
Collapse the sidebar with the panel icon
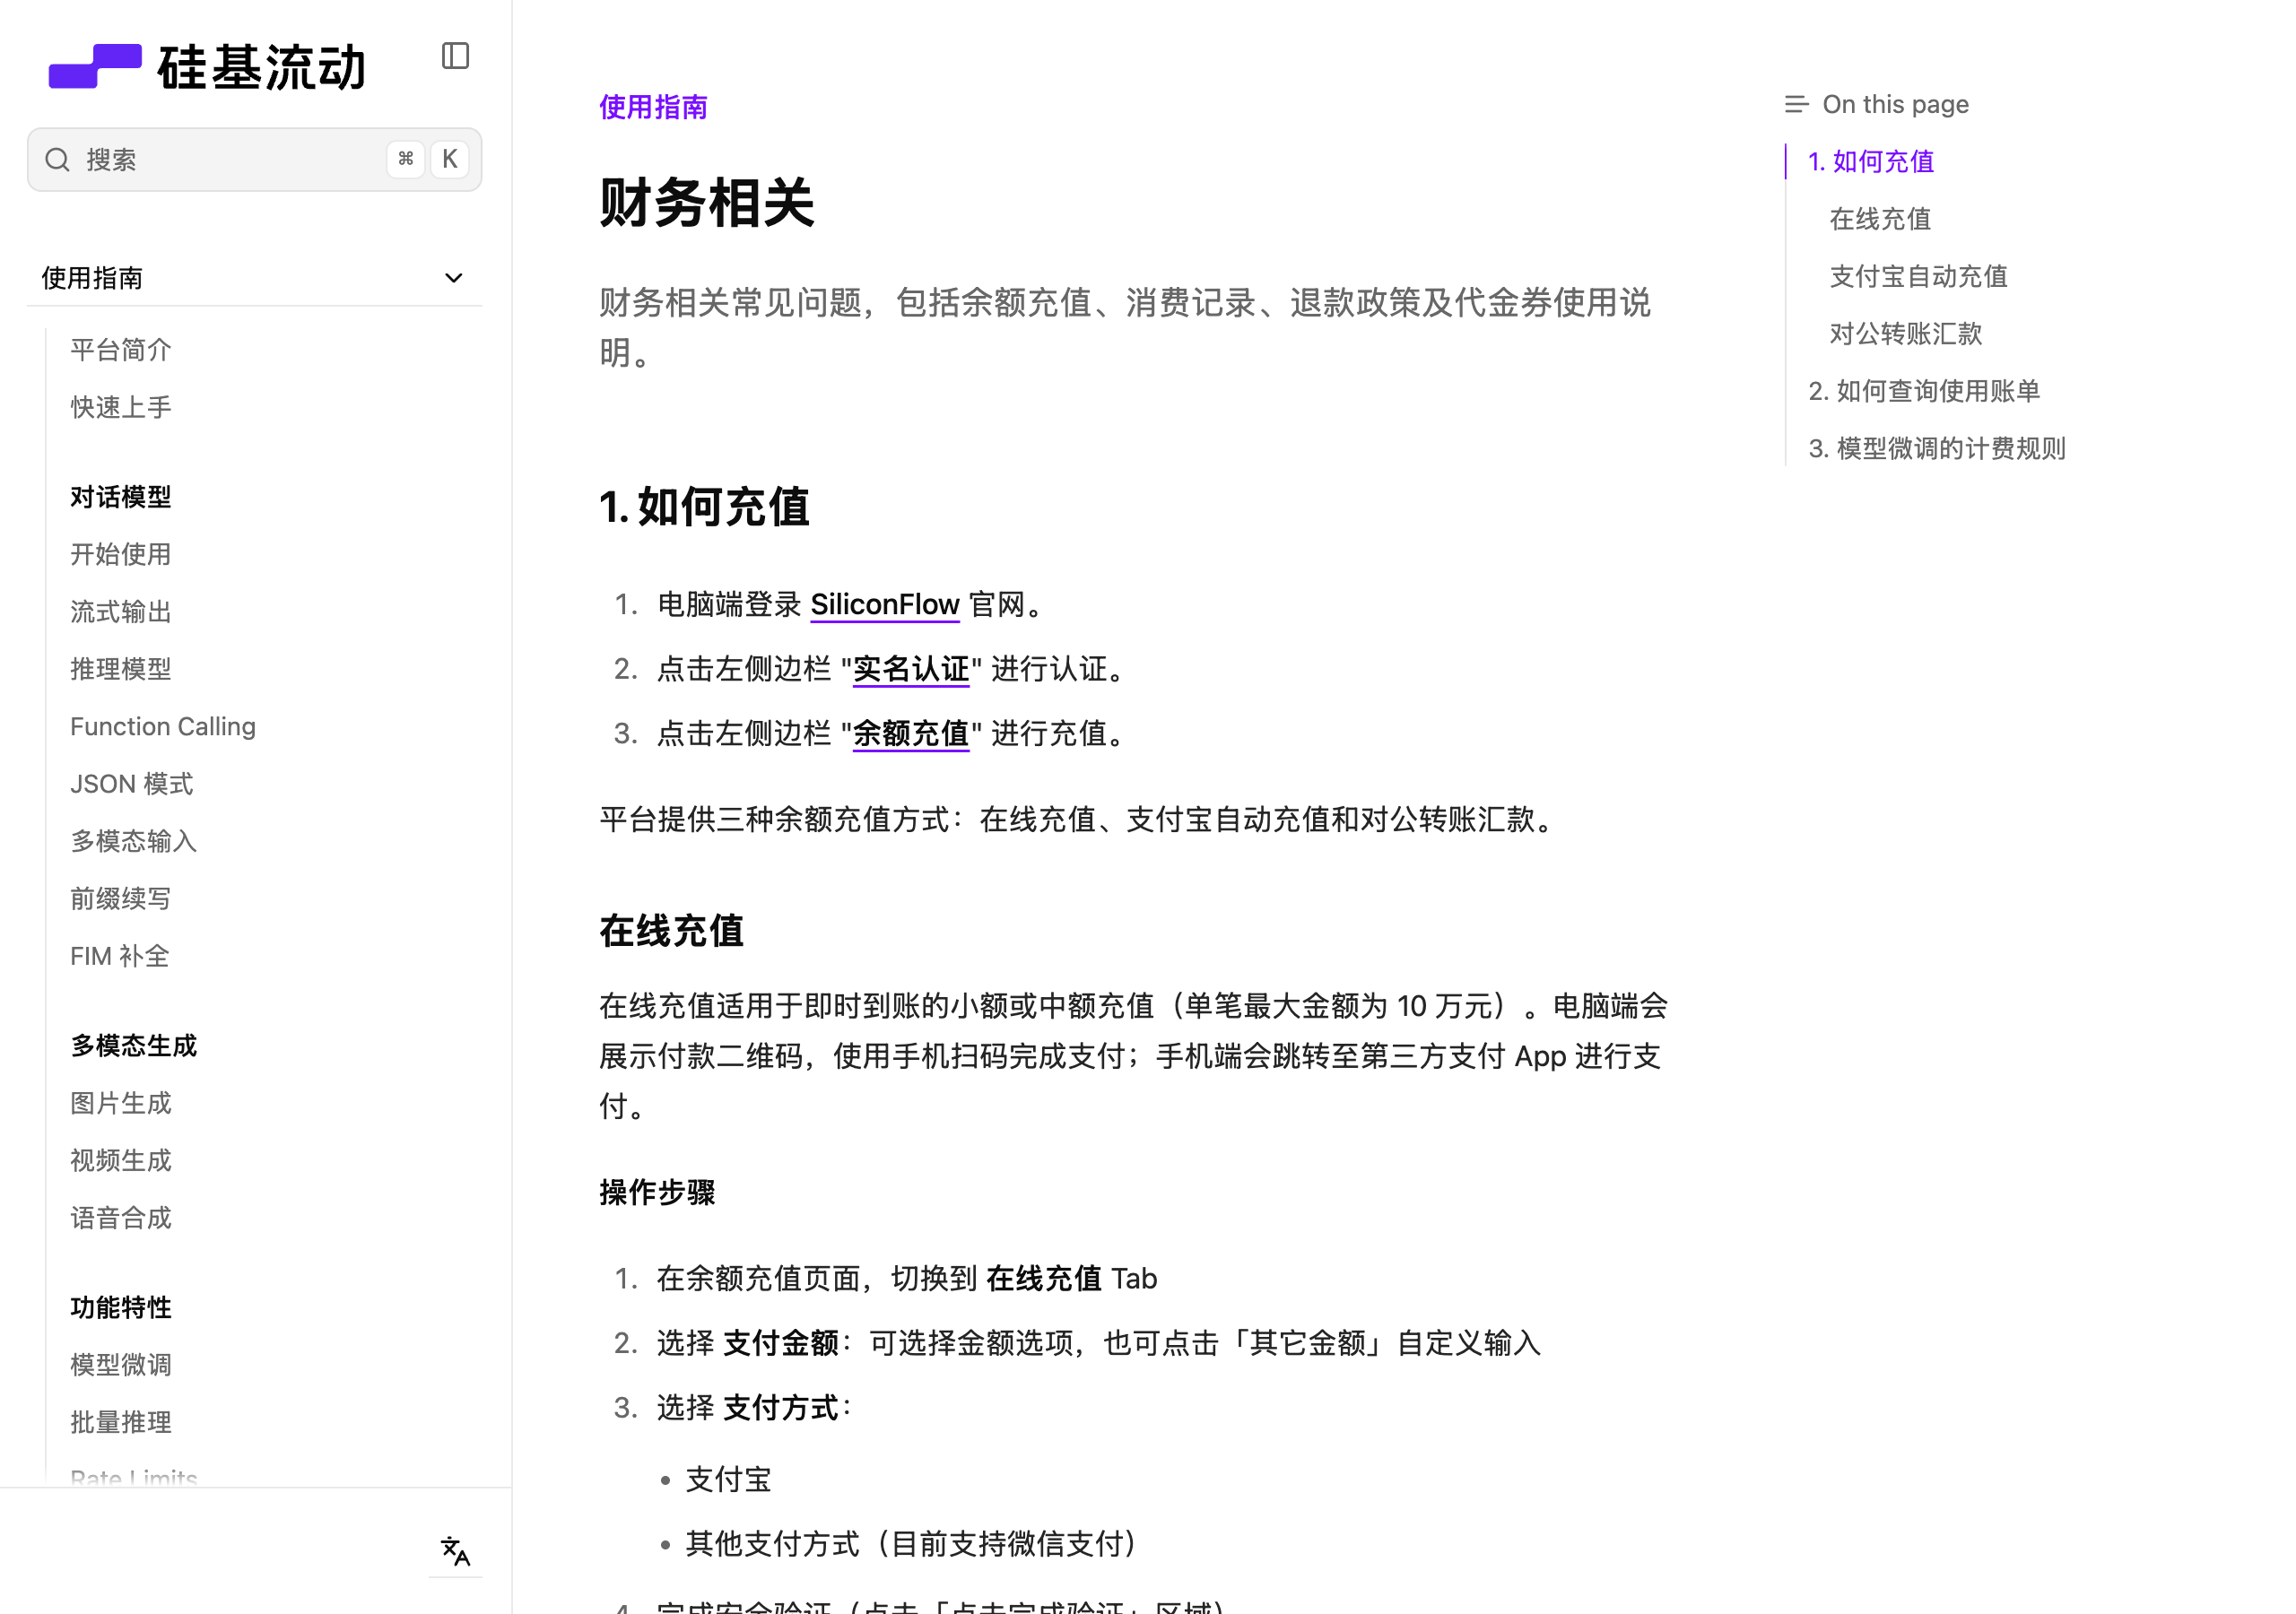[x=455, y=56]
